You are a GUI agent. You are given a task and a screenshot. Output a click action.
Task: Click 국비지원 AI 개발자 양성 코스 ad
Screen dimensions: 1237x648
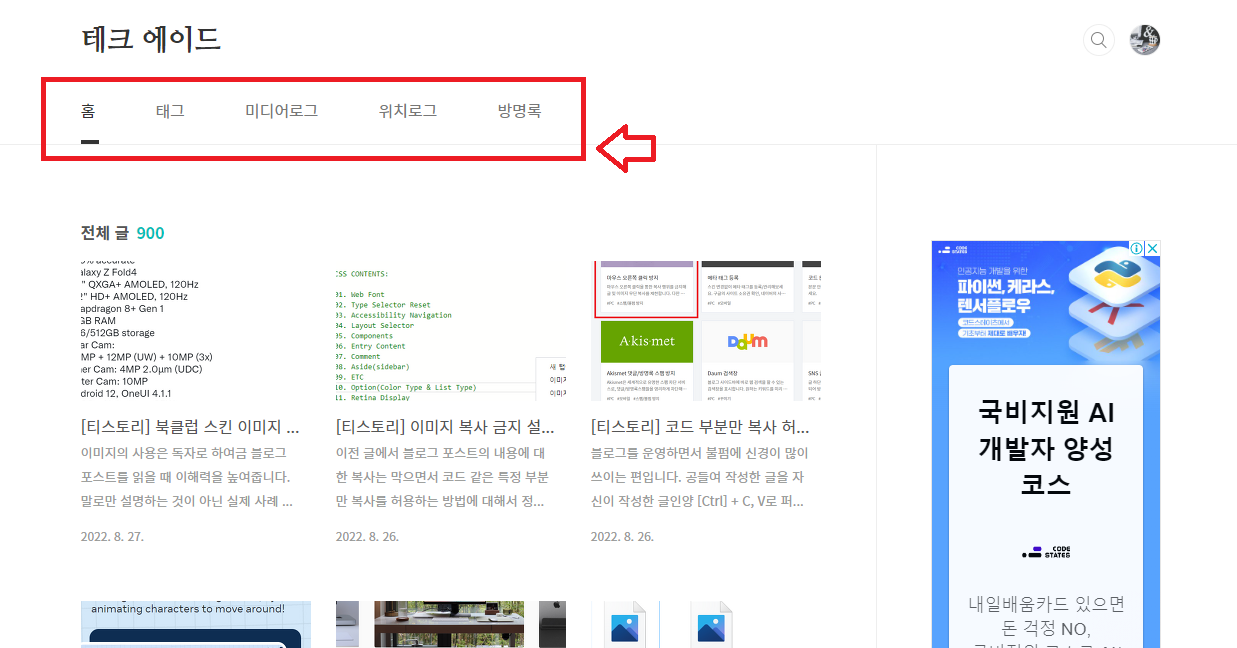click(x=1046, y=448)
